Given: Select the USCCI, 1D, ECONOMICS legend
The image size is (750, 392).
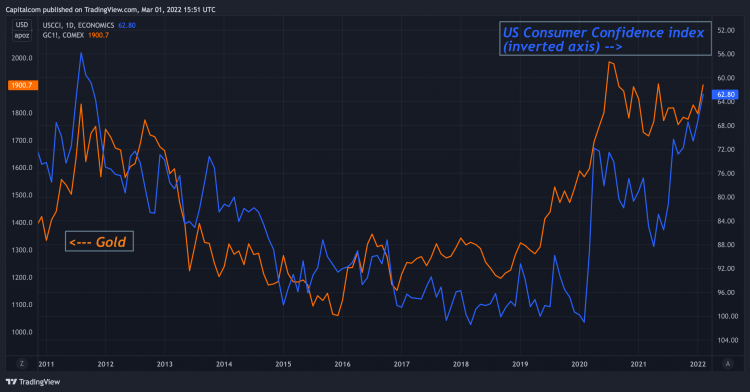Looking at the screenshot, I should pyautogui.click(x=78, y=25).
